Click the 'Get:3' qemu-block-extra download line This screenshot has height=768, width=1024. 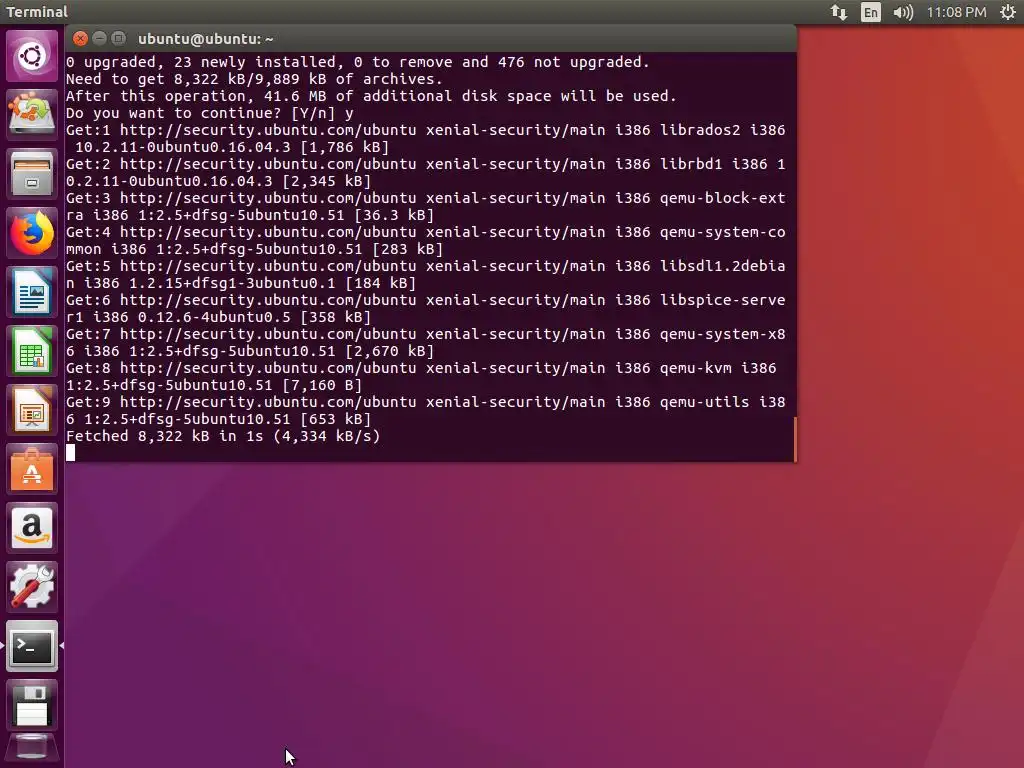425,206
